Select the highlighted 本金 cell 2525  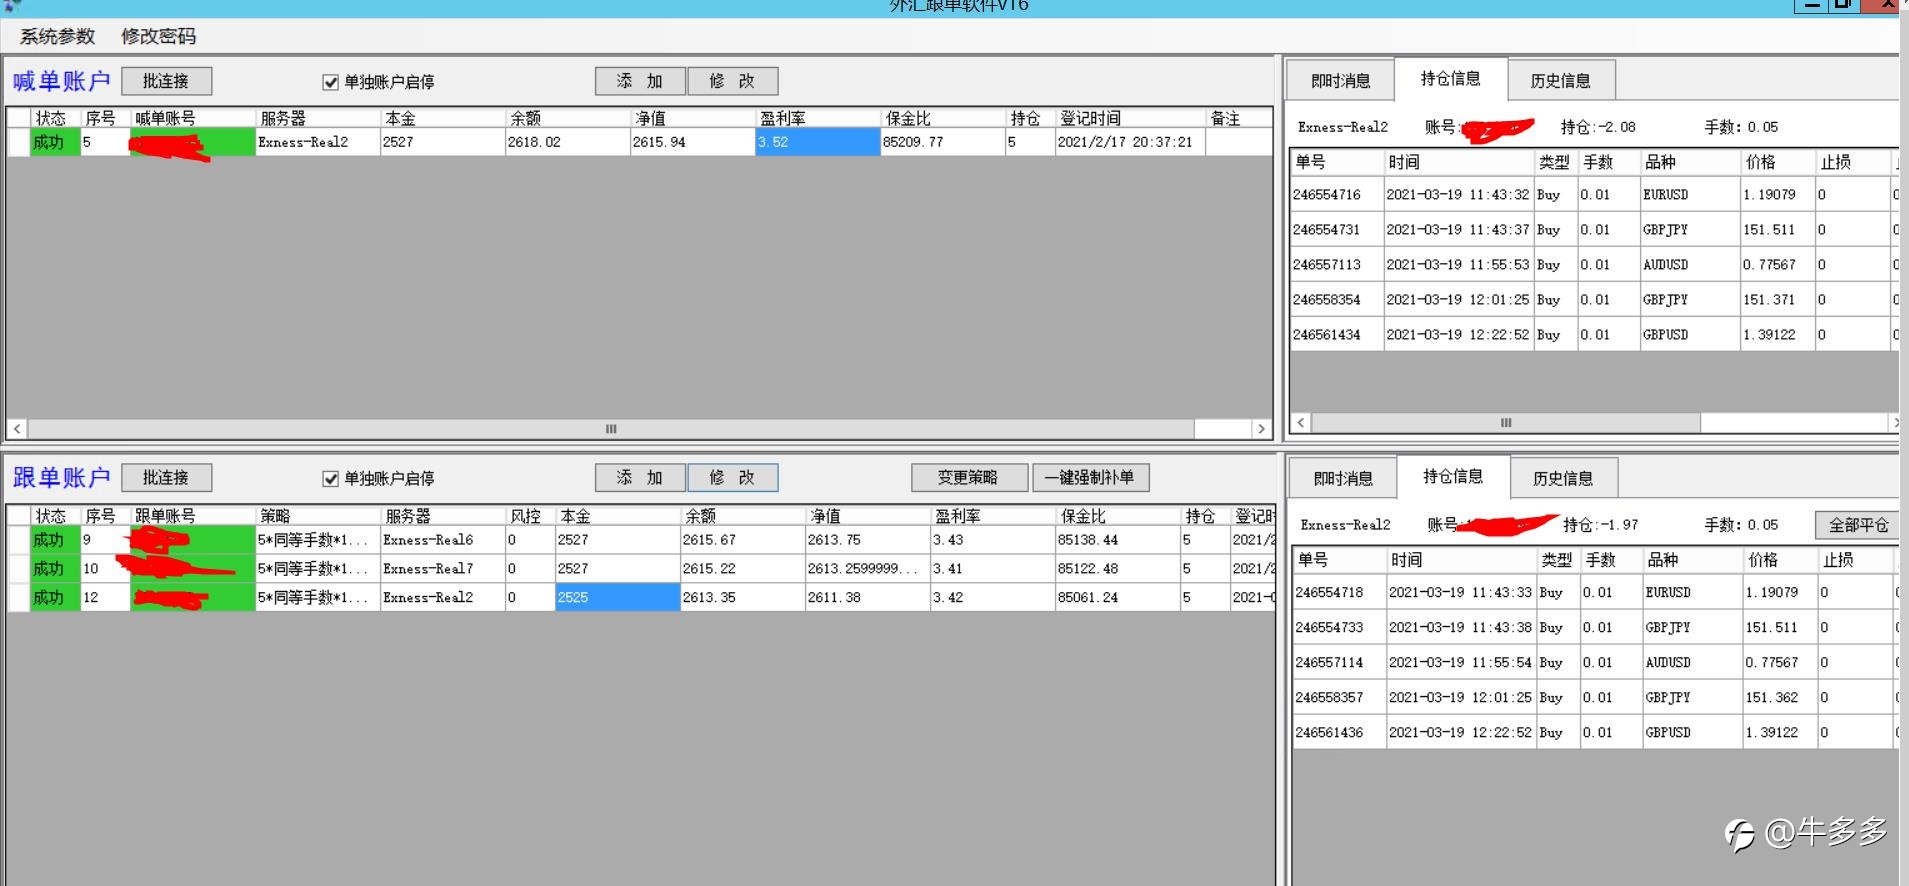tap(617, 598)
